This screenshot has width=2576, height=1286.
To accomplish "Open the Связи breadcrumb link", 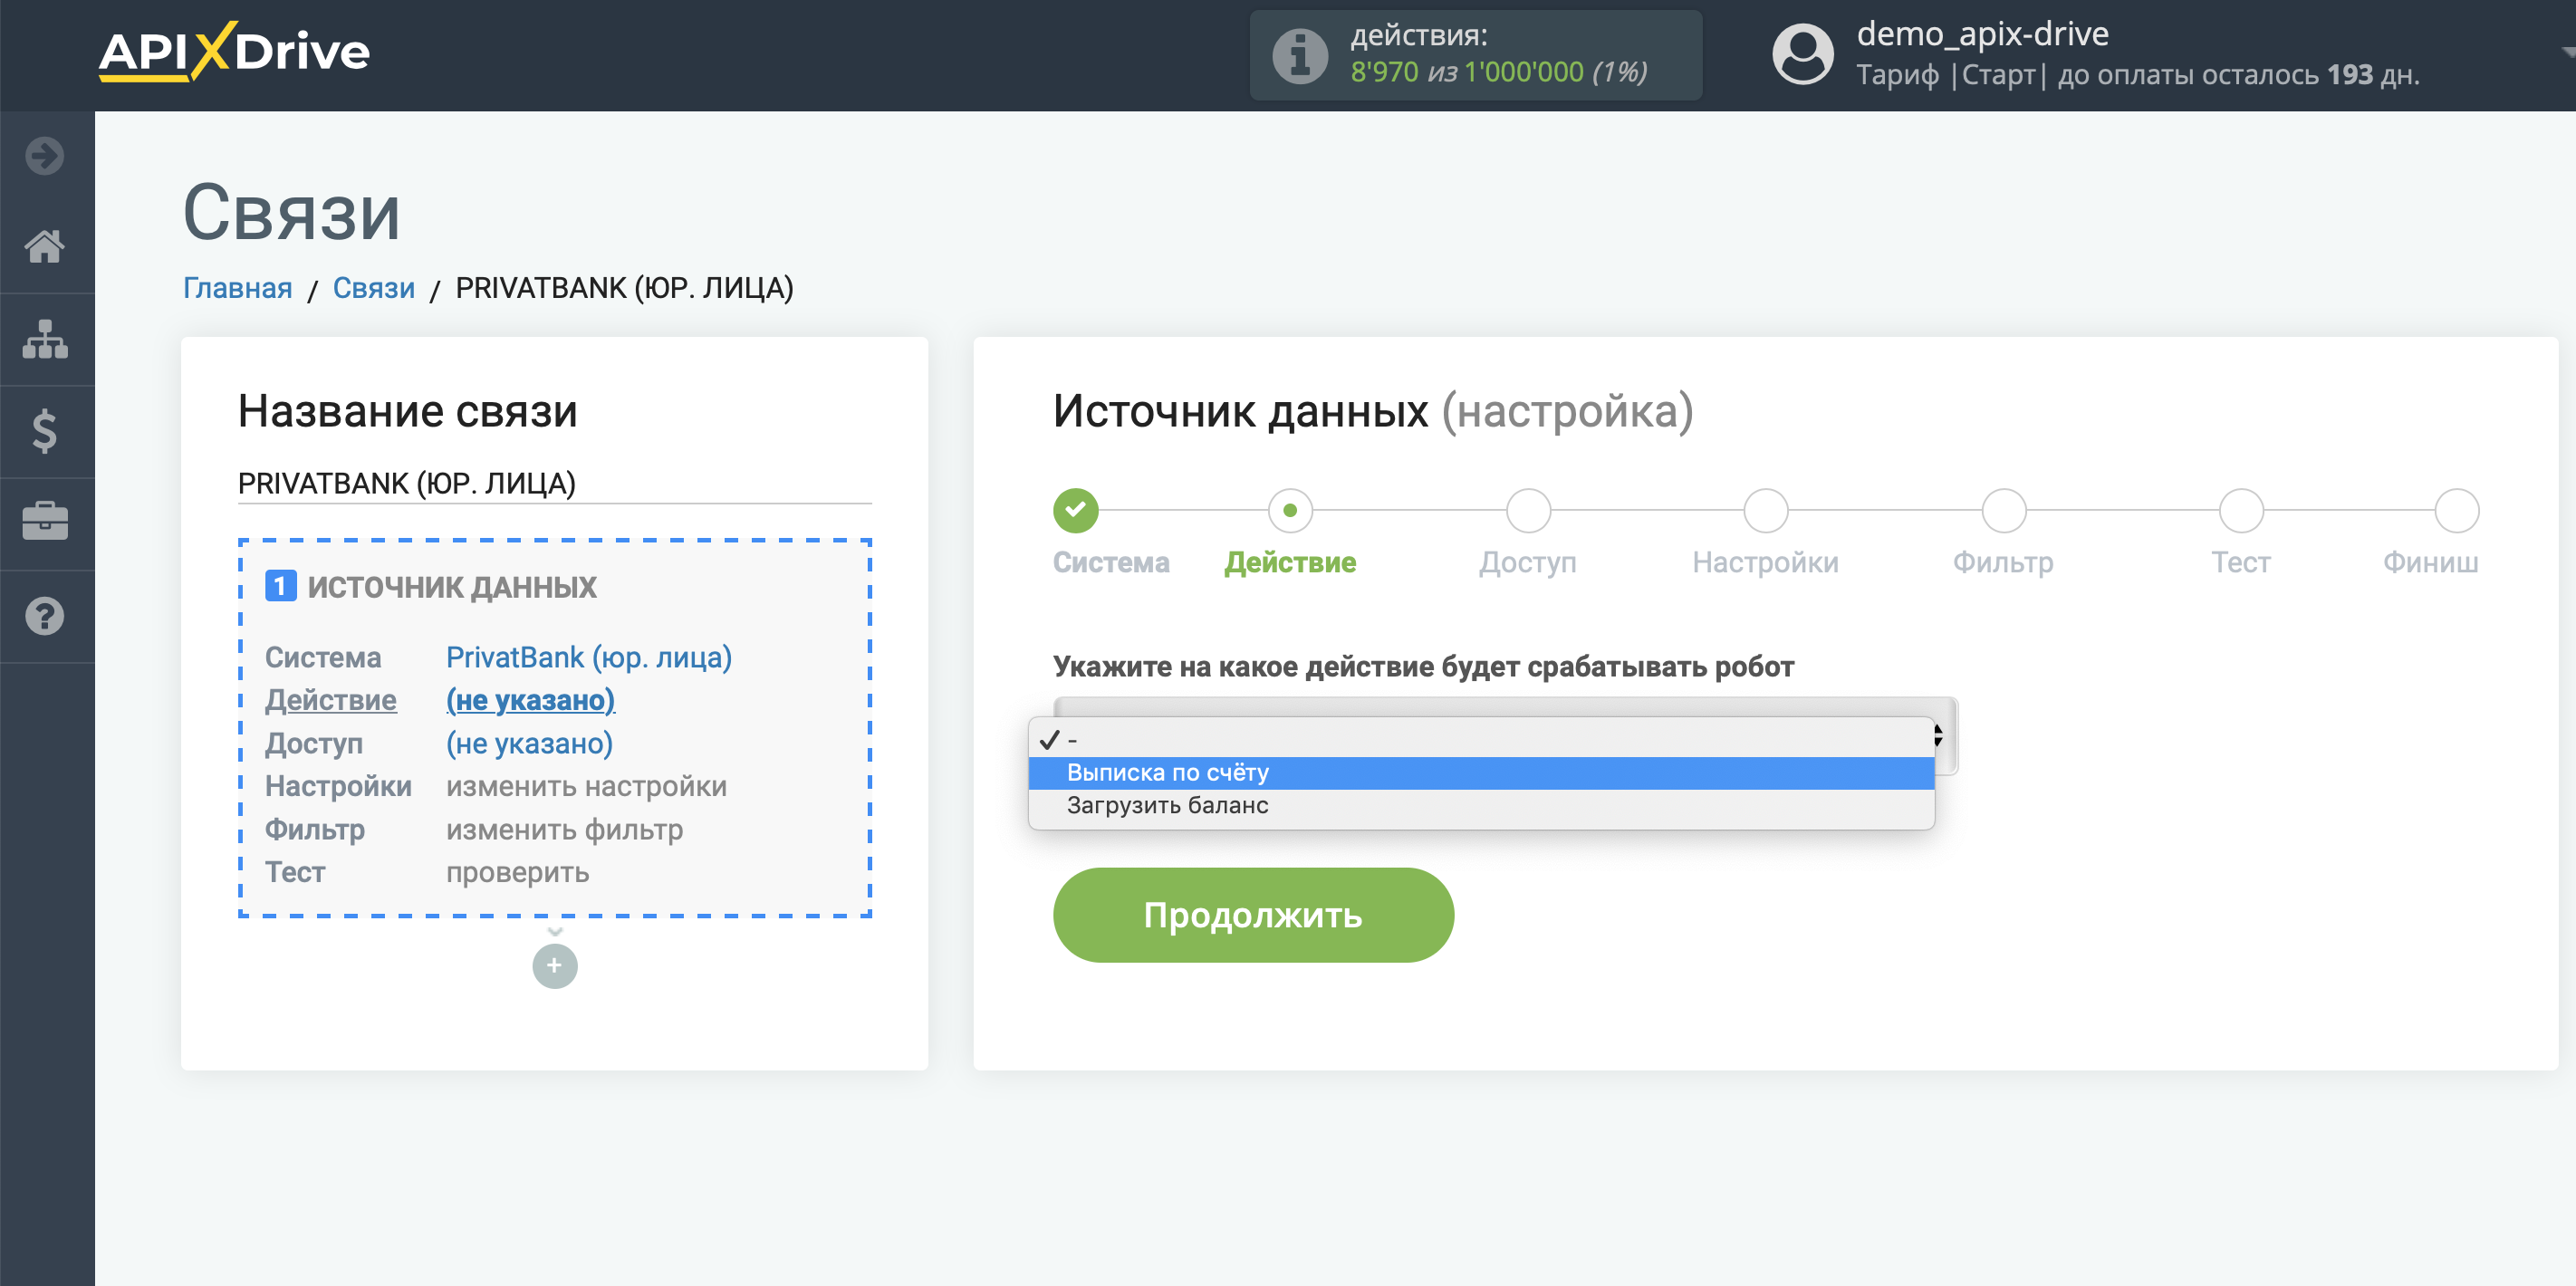I will pos(373,288).
